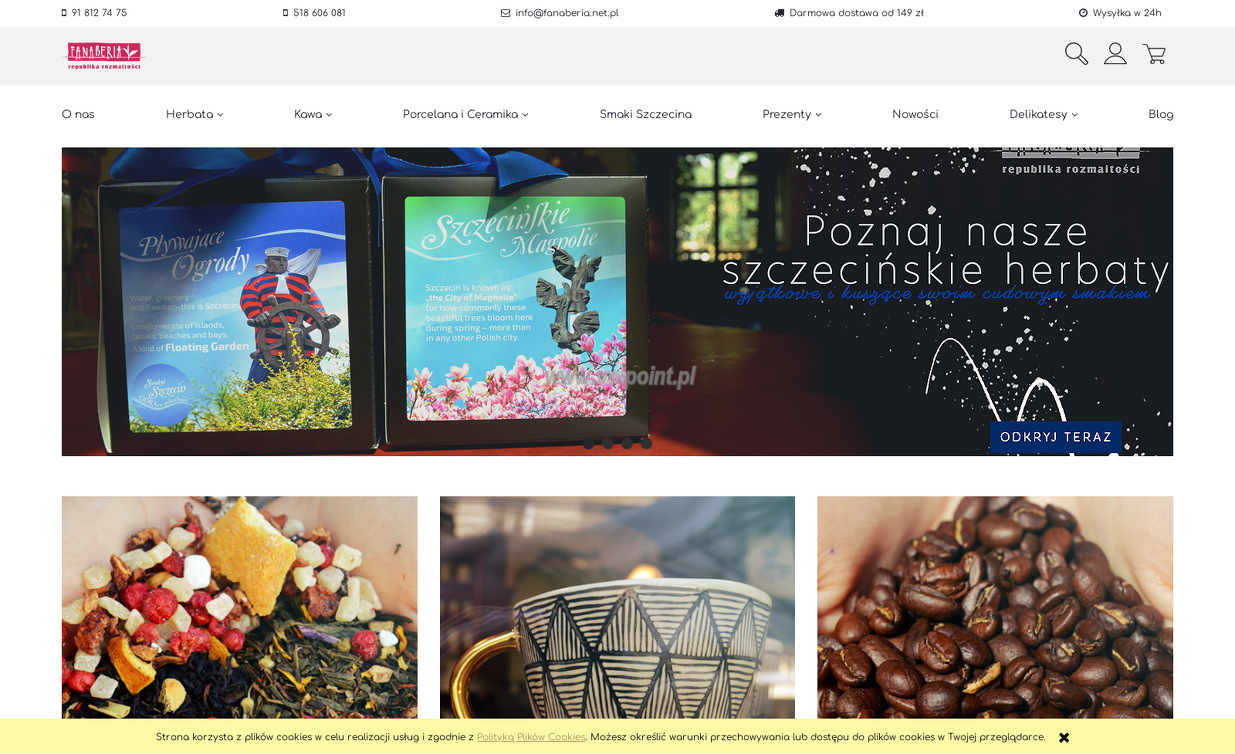1235x754 pixels.
Task: Click the Fanaberia logo
Action: (x=104, y=55)
